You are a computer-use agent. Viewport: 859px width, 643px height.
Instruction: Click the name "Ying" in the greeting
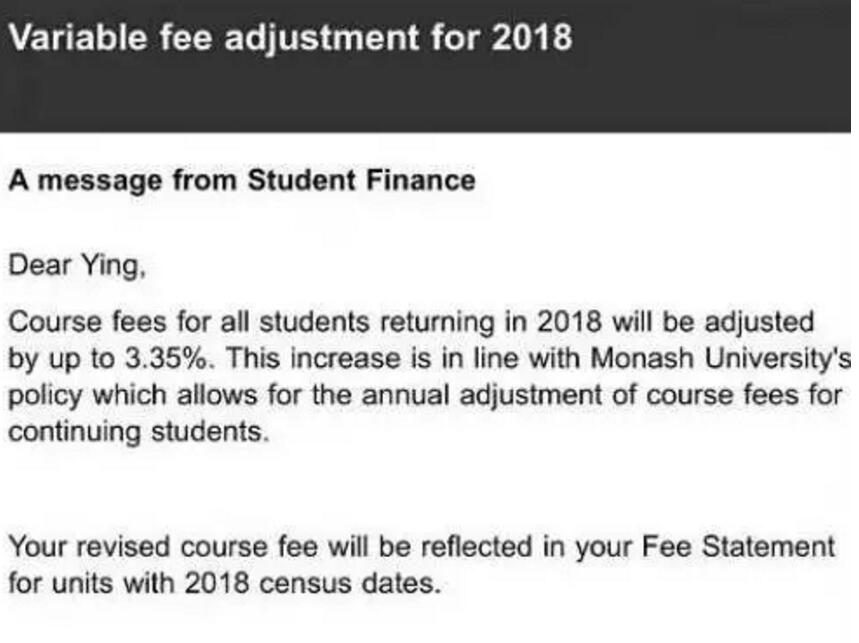tap(112, 267)
